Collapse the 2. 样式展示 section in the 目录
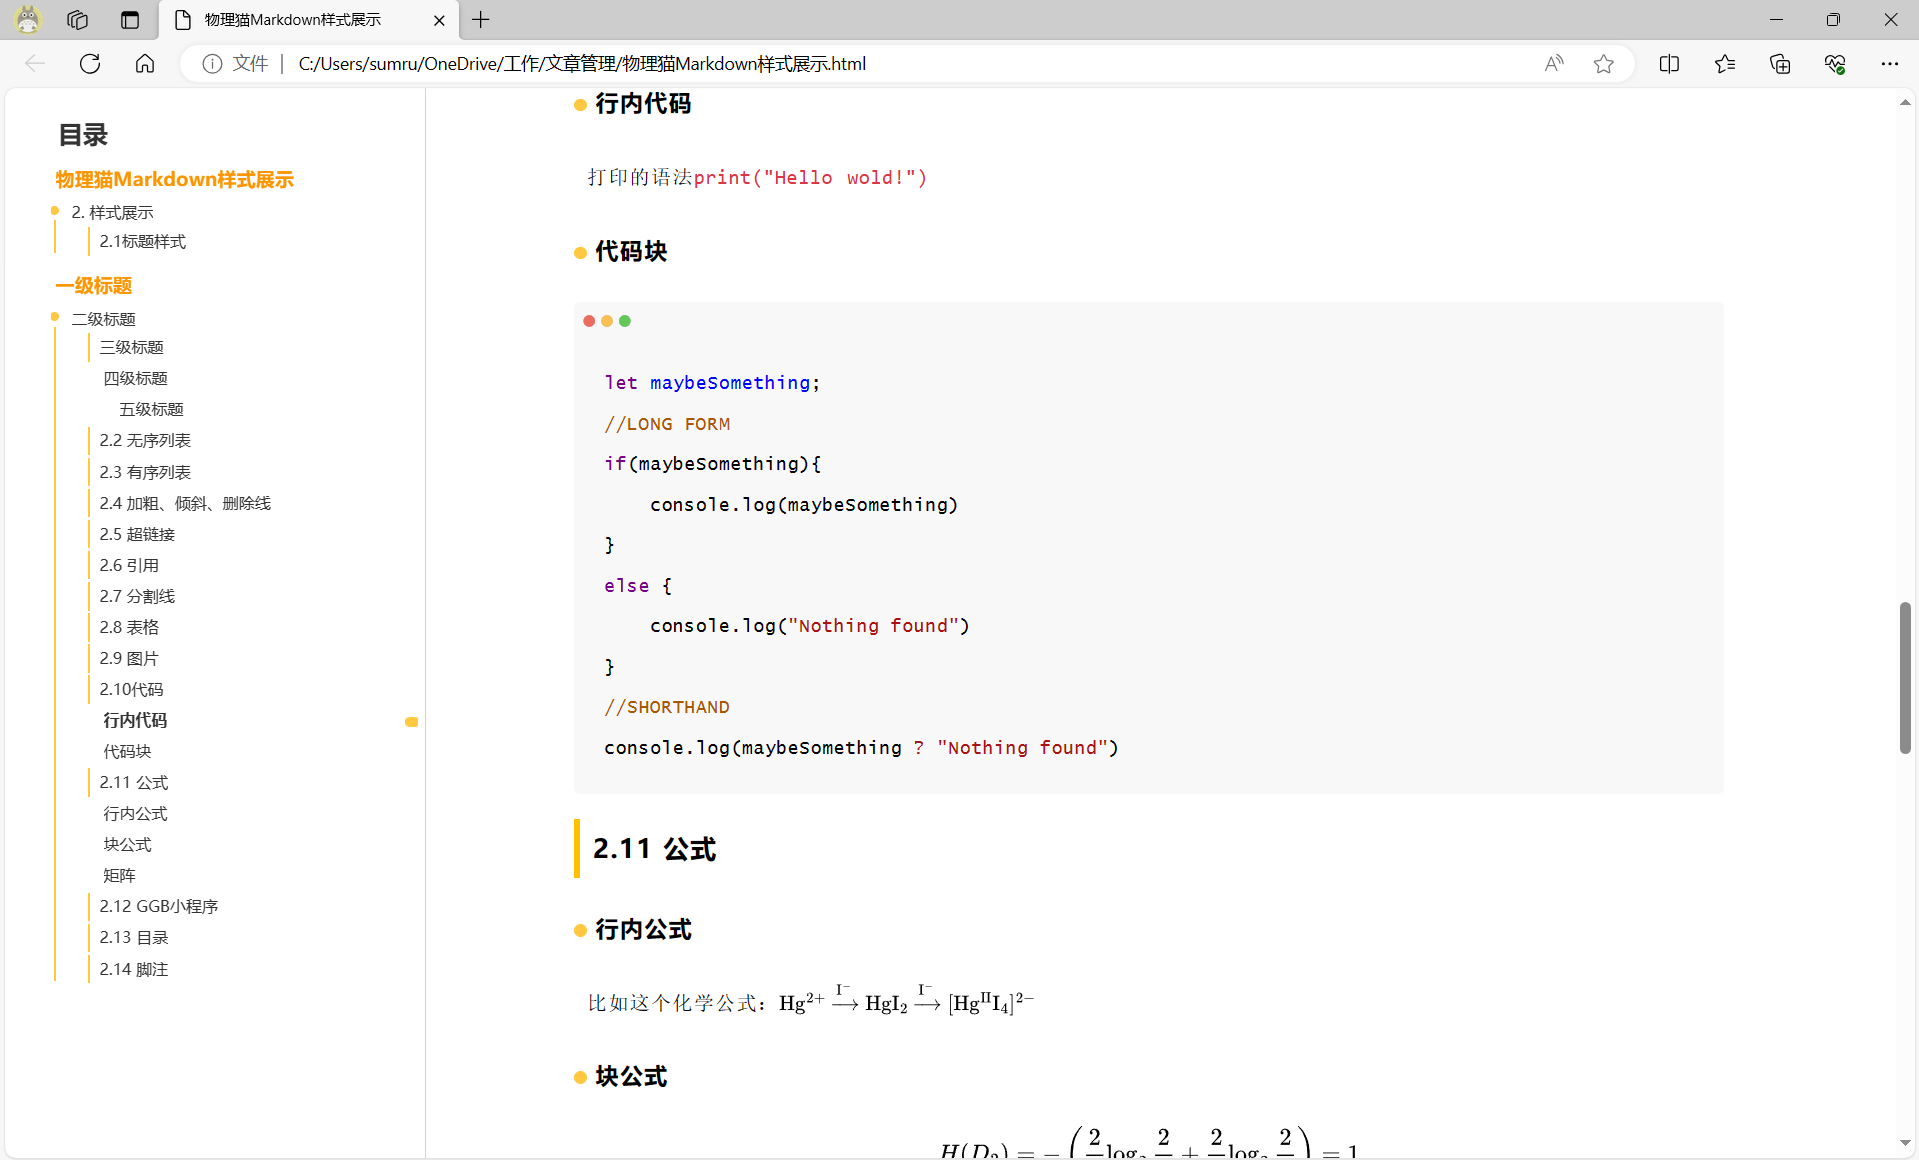Image resolution: width=1919 pixels, height=1160 pixels. tap(54, 211)
